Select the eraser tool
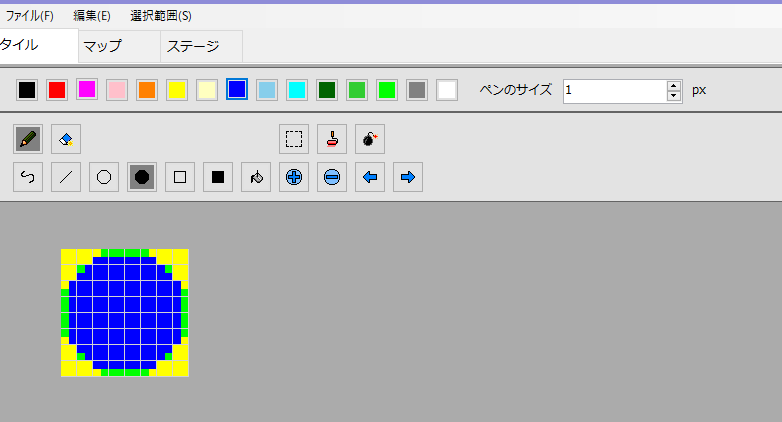Screen dimensions: 782x422 coord(66,139)
